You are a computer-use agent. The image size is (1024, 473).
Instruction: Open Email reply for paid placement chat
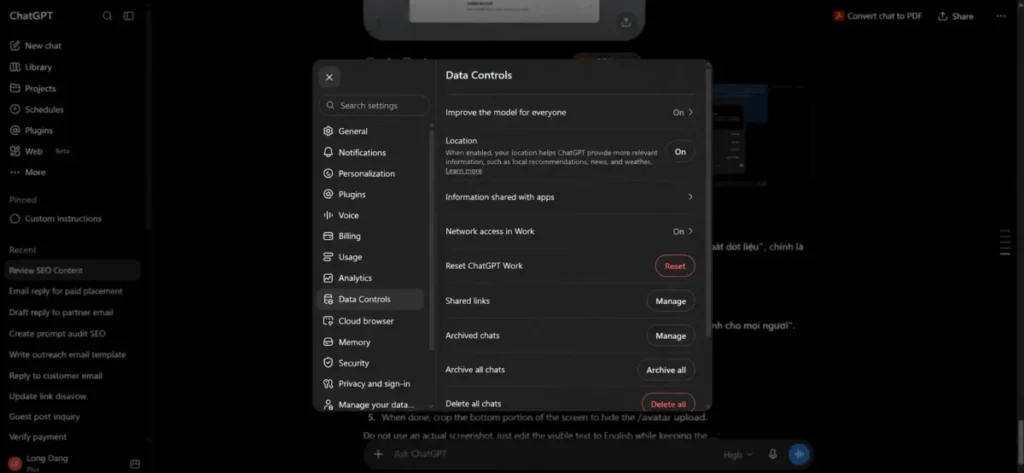point(72,291)
